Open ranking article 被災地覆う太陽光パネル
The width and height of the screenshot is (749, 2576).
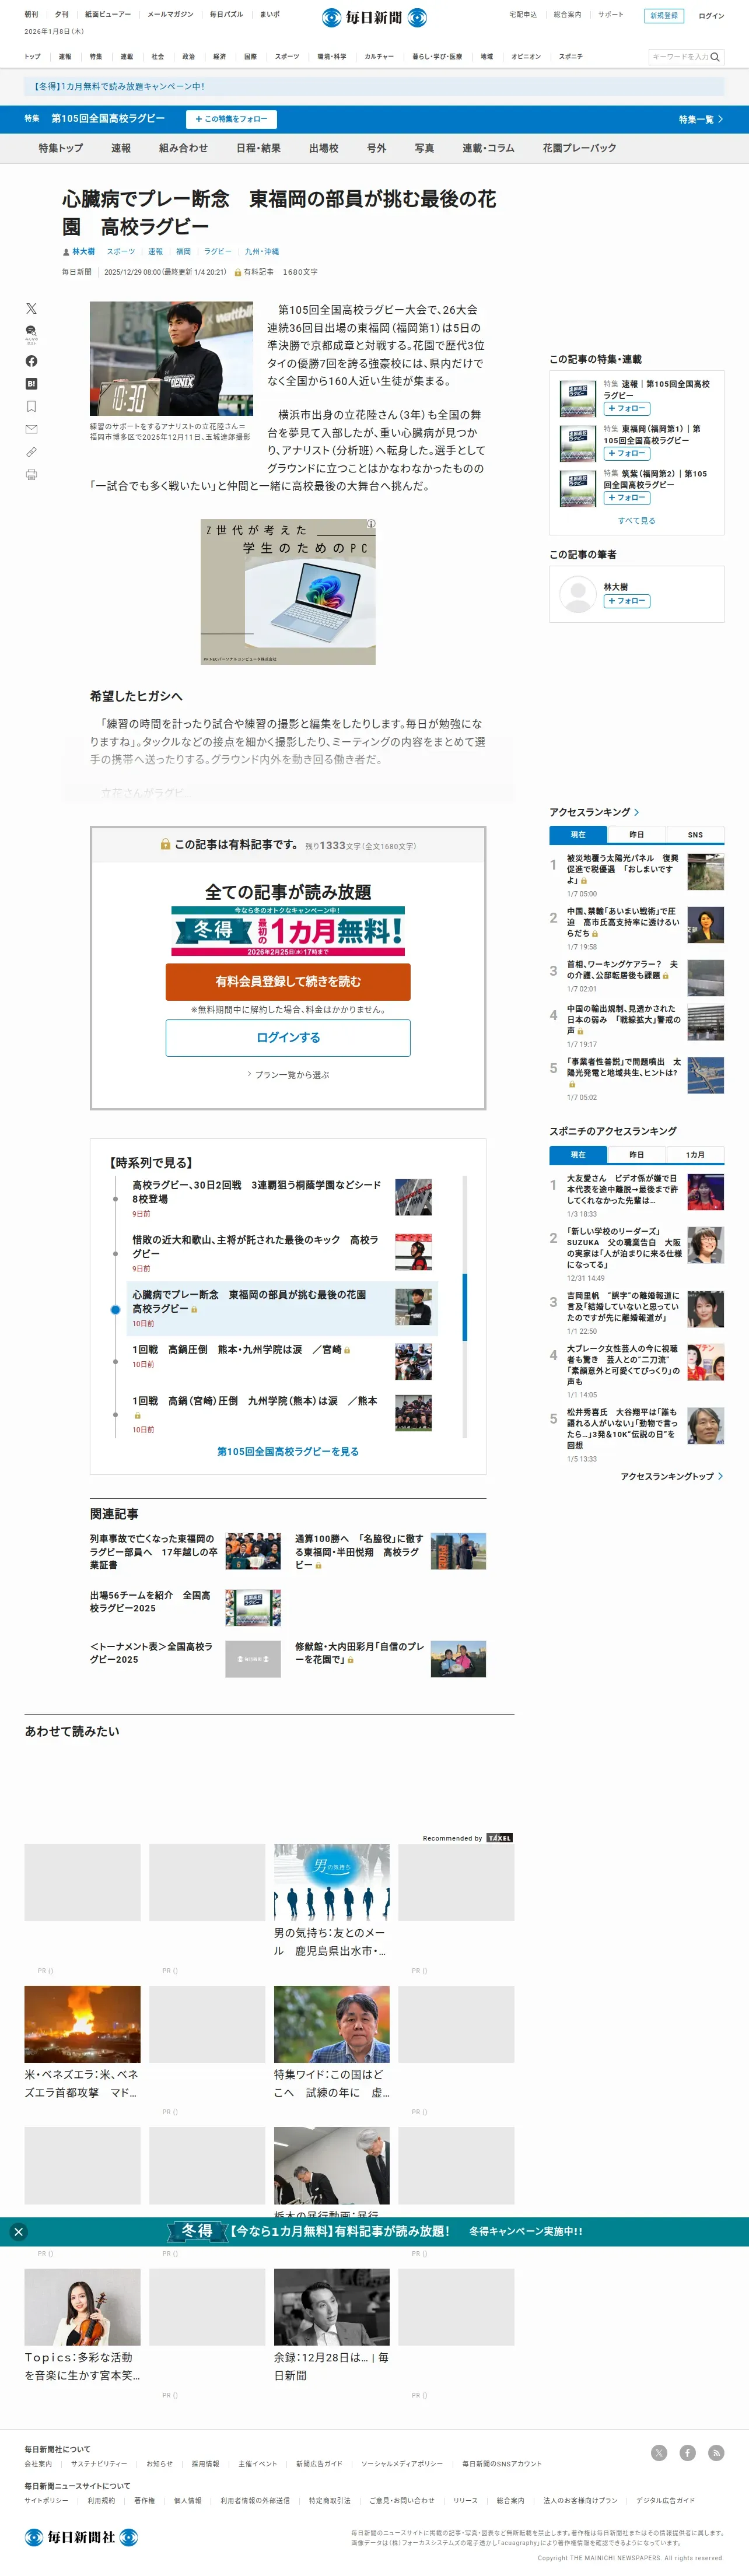tap(623, 869)
